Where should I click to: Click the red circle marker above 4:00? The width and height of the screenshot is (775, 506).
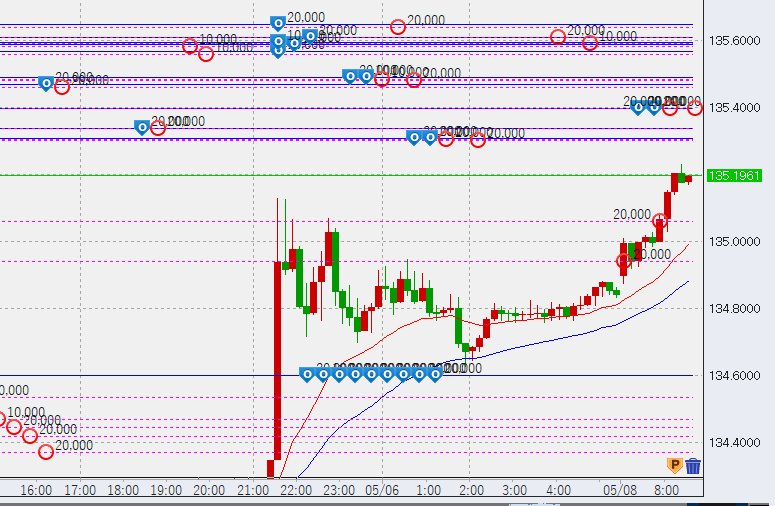558,37
